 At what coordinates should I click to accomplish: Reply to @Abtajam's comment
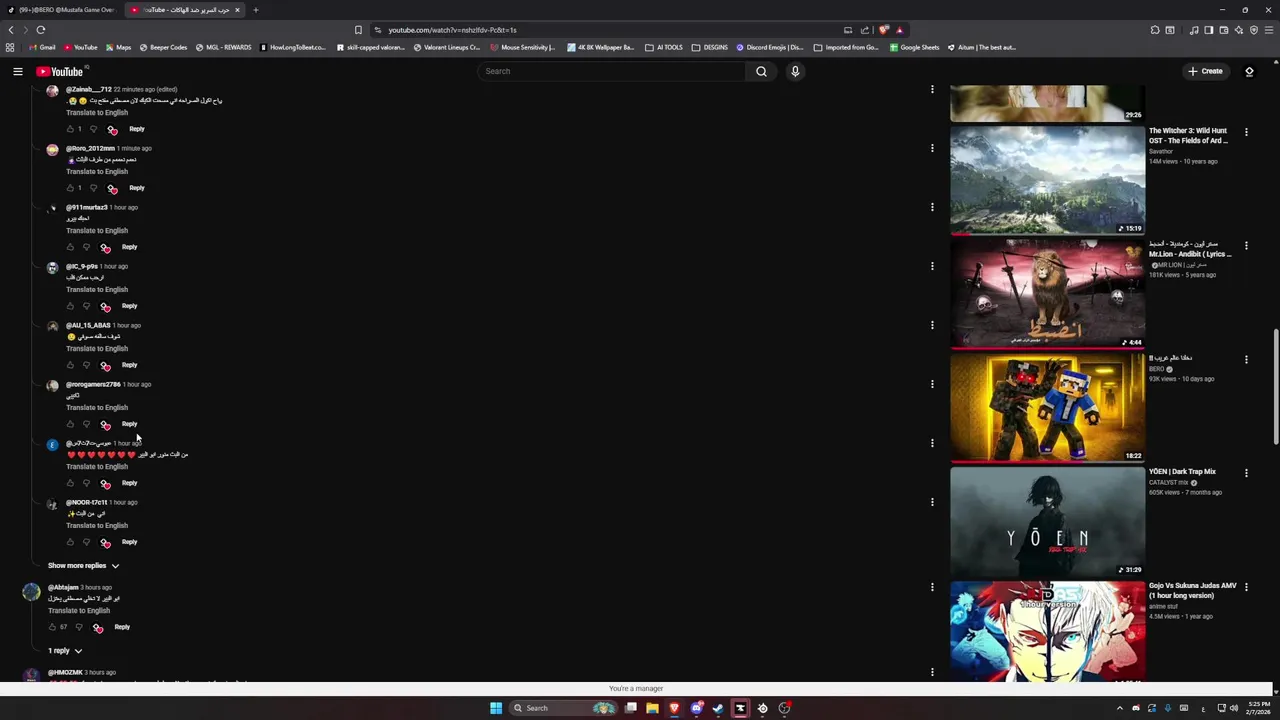tap(122, 627)
